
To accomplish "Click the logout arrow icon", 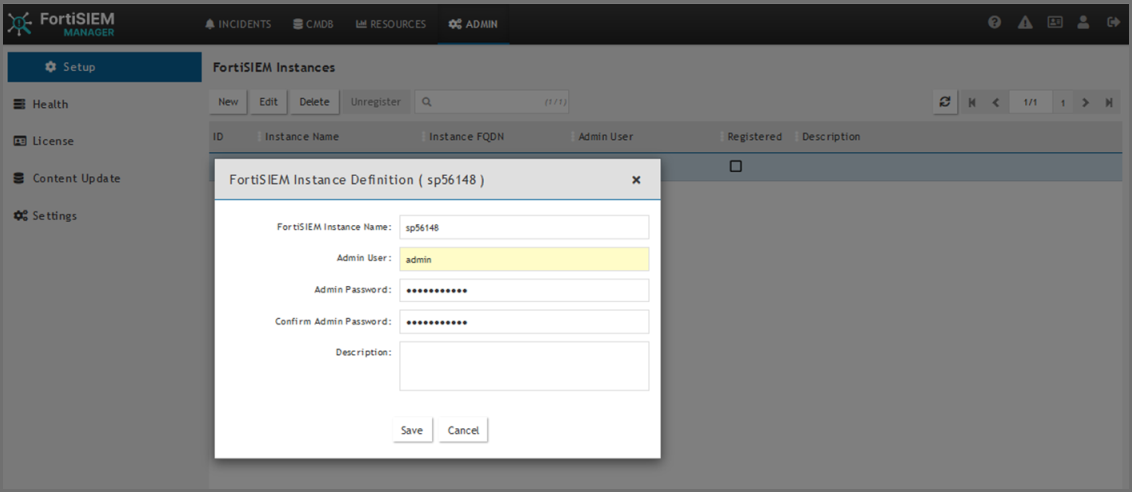I will pos(1113,23).
